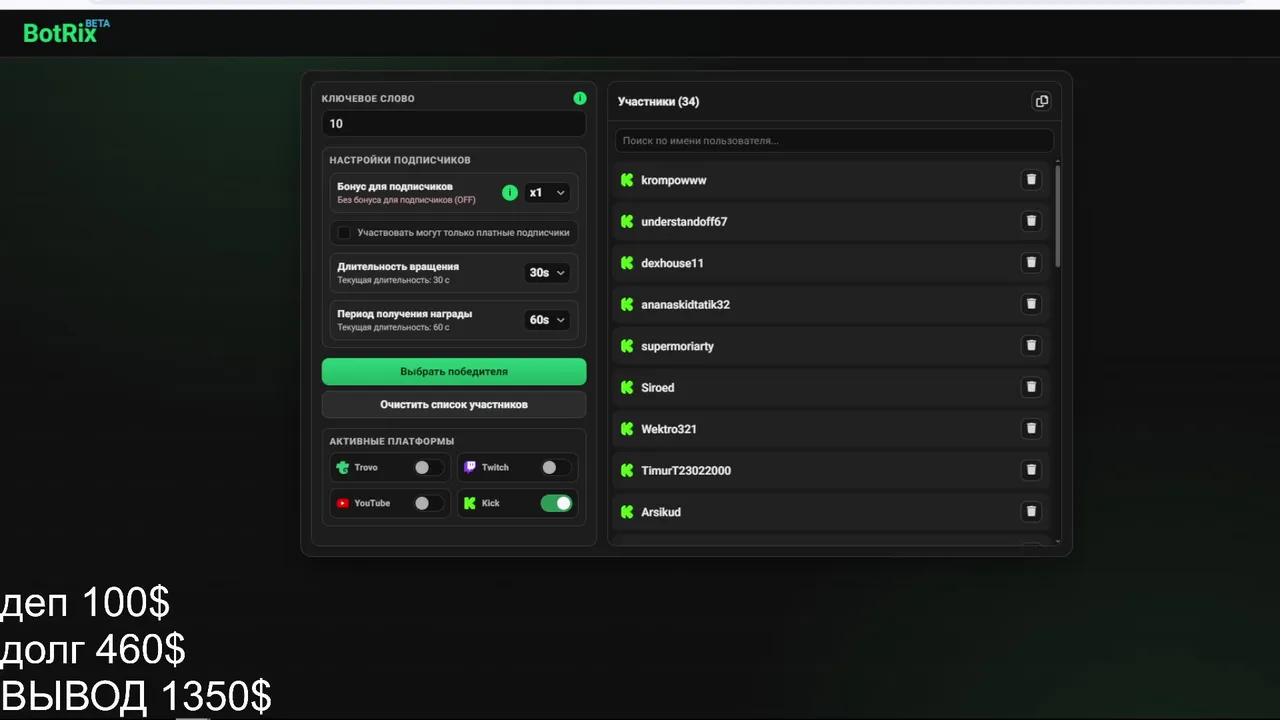Click Kick icon beside krompowww
This screenshot has width=1280, height=720.
[x=627, y=180]
